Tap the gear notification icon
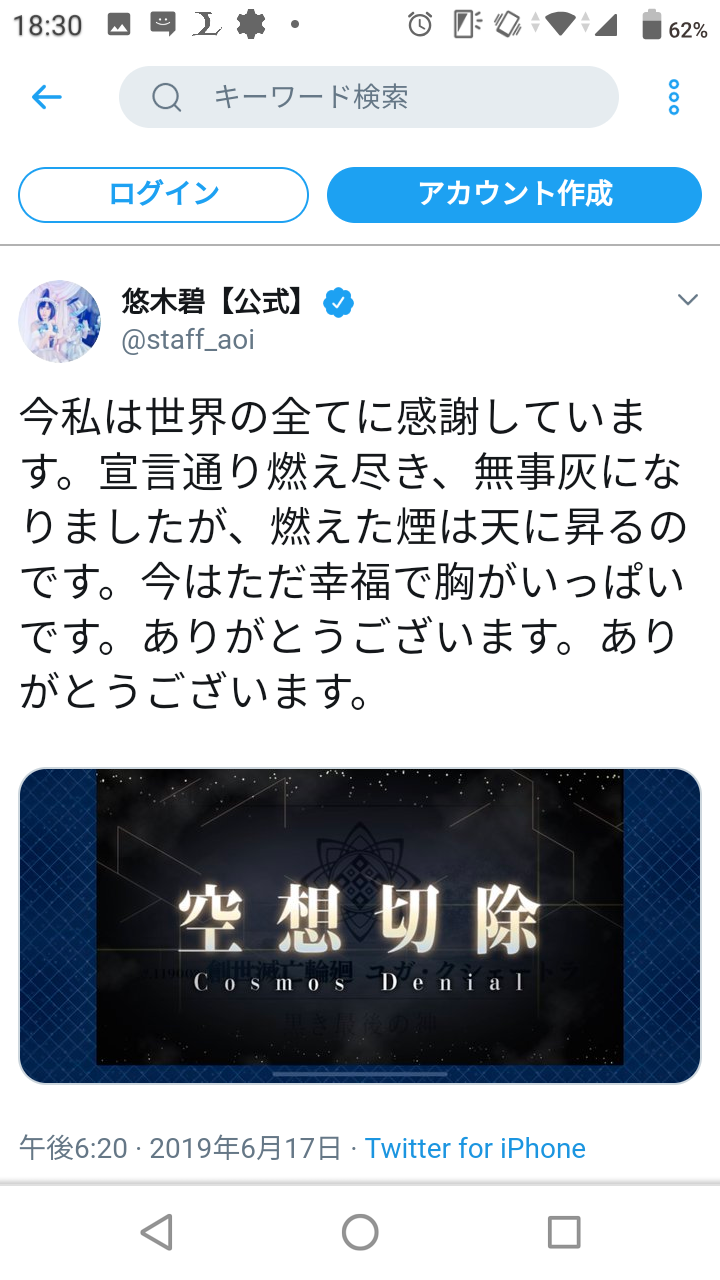The height and width of the screenshot is (1280, 720). (251, 26)
